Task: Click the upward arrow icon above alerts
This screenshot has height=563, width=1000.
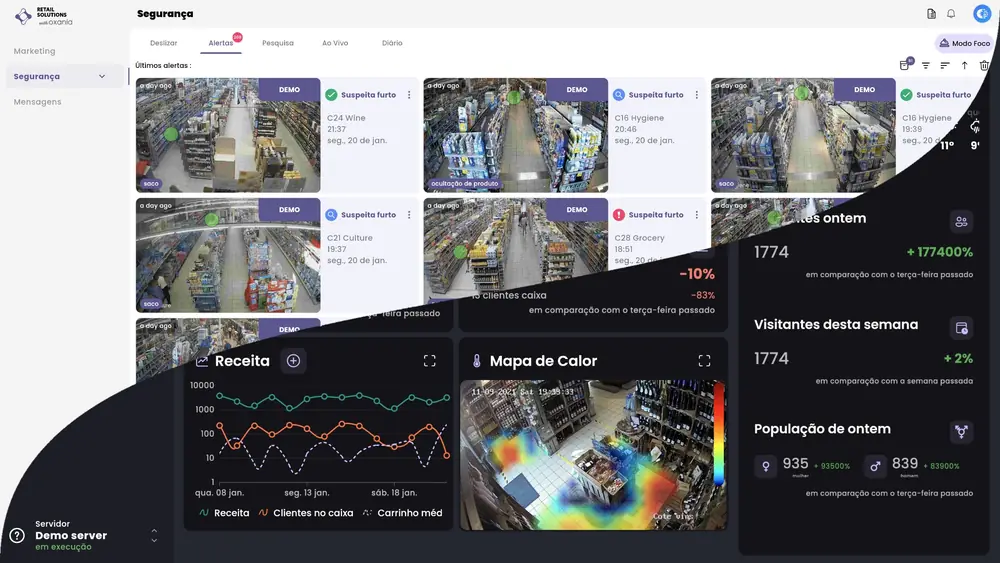Action: pos(964,65)
